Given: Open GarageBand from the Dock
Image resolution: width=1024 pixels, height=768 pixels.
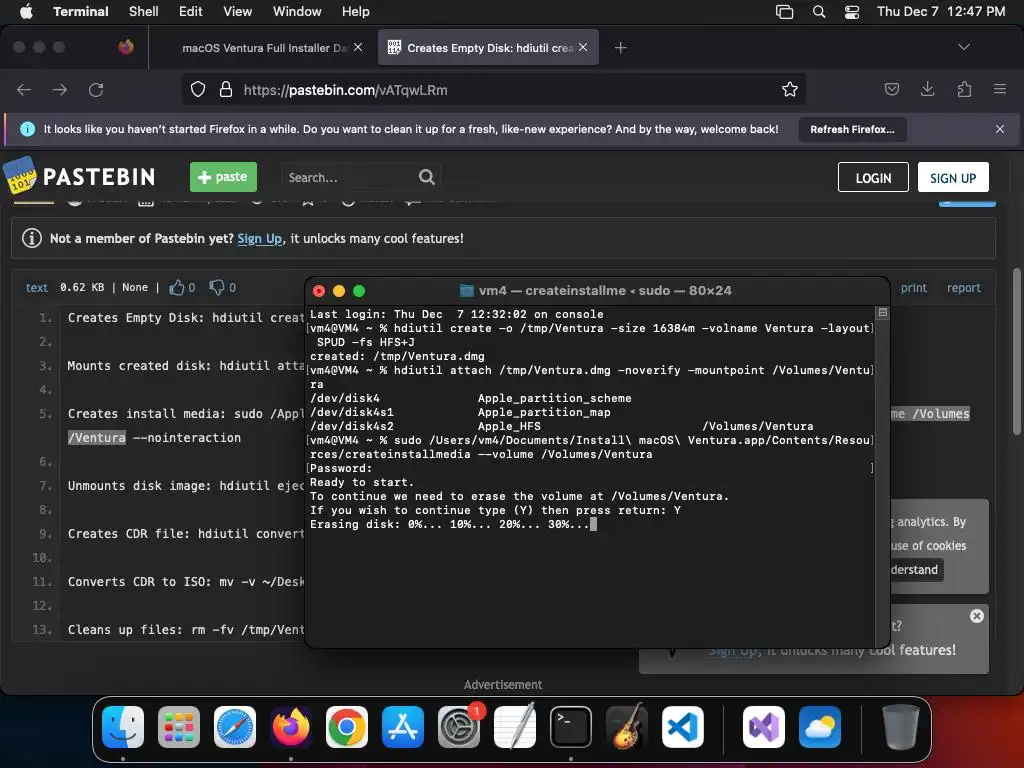Looking at the screenshot, I should point(627,727).
